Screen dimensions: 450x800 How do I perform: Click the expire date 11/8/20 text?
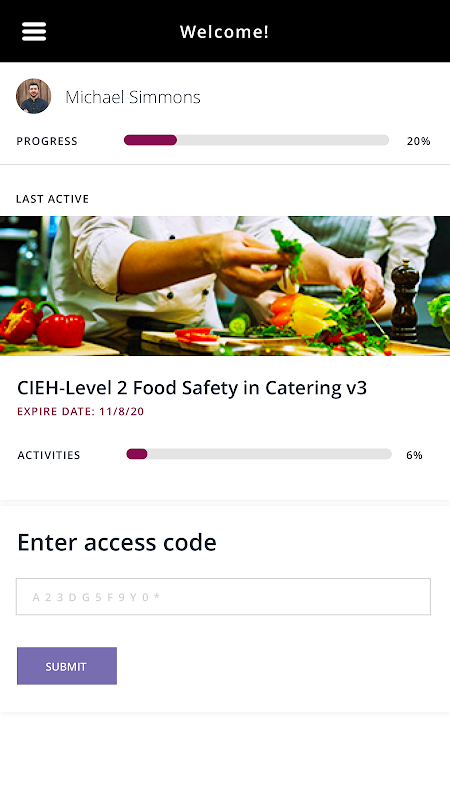[81, 412]
